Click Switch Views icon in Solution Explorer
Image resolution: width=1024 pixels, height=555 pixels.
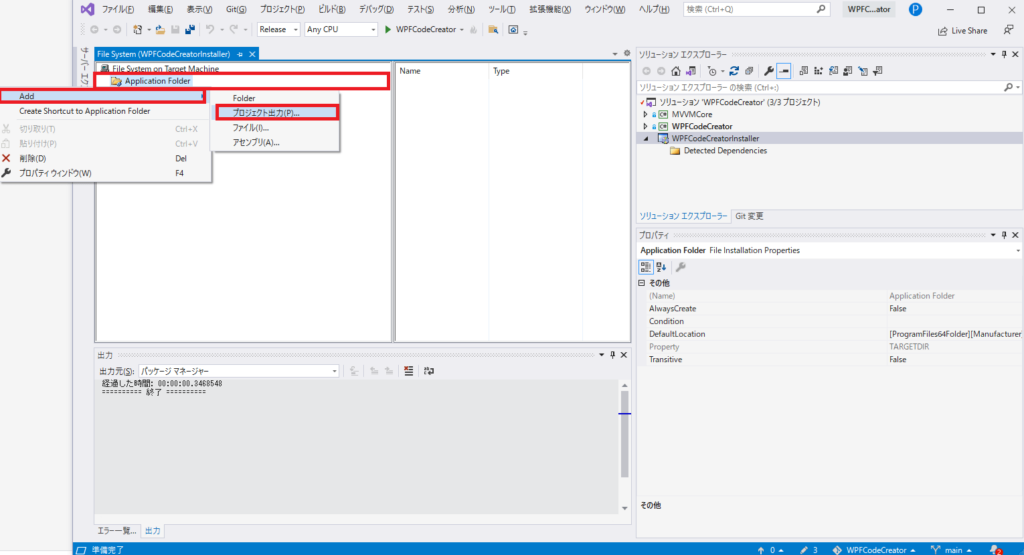[x=691, y=71]
